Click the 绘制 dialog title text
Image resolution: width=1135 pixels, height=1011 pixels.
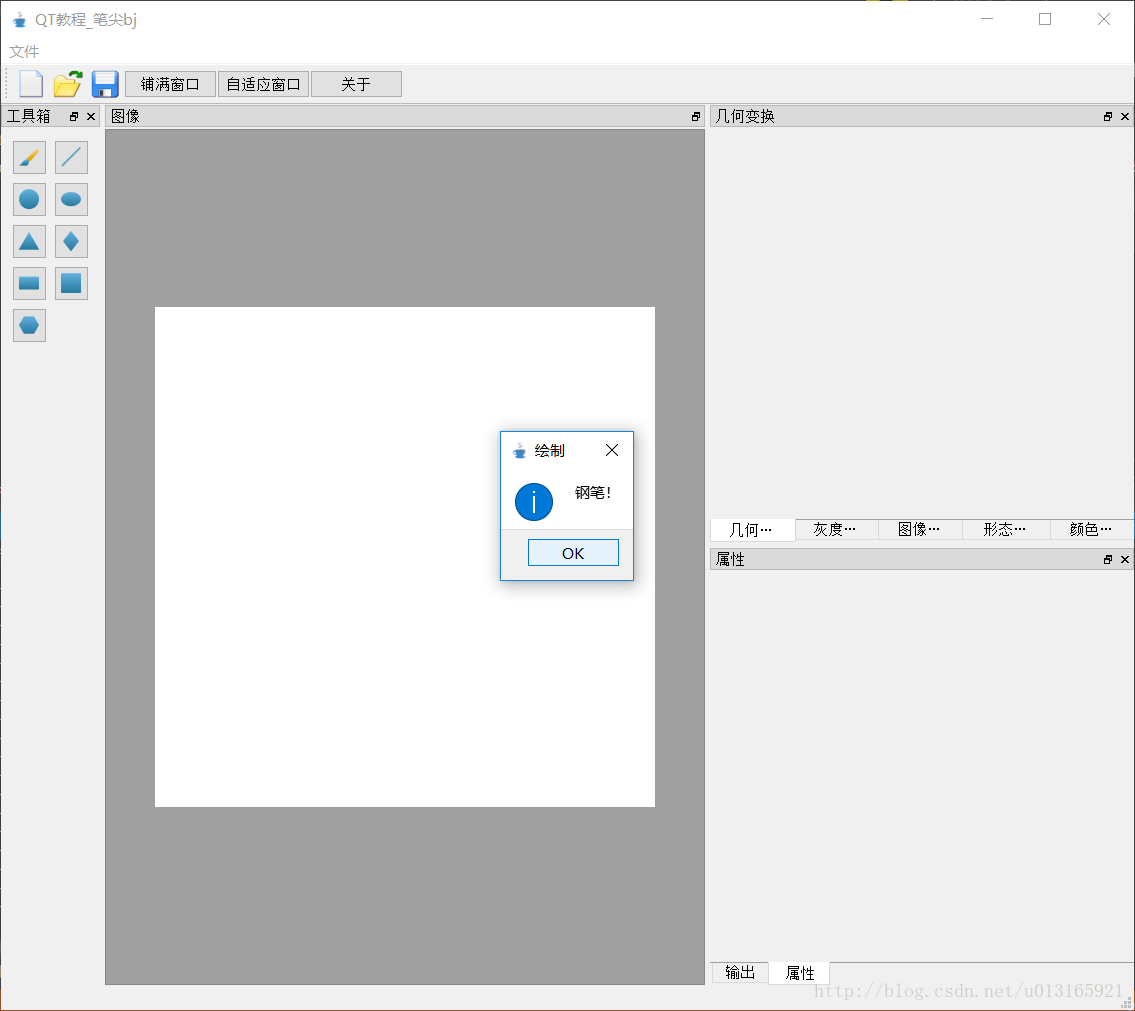[549, 450]
